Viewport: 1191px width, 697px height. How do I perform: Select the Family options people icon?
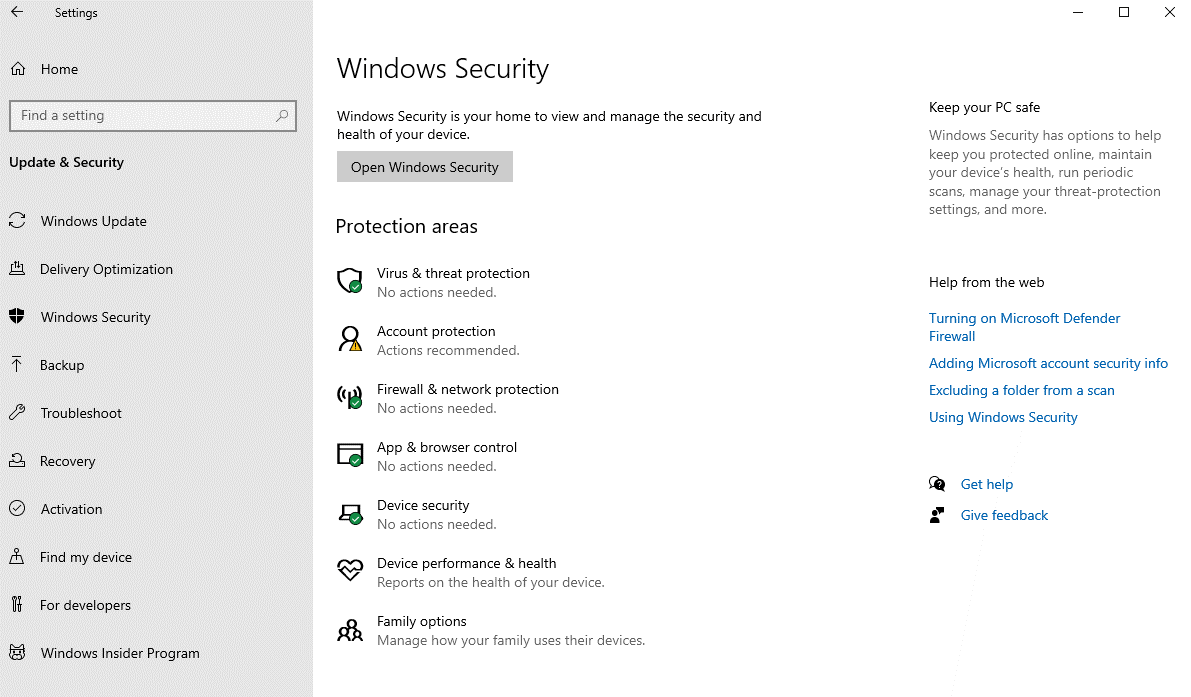pos(349,629)
